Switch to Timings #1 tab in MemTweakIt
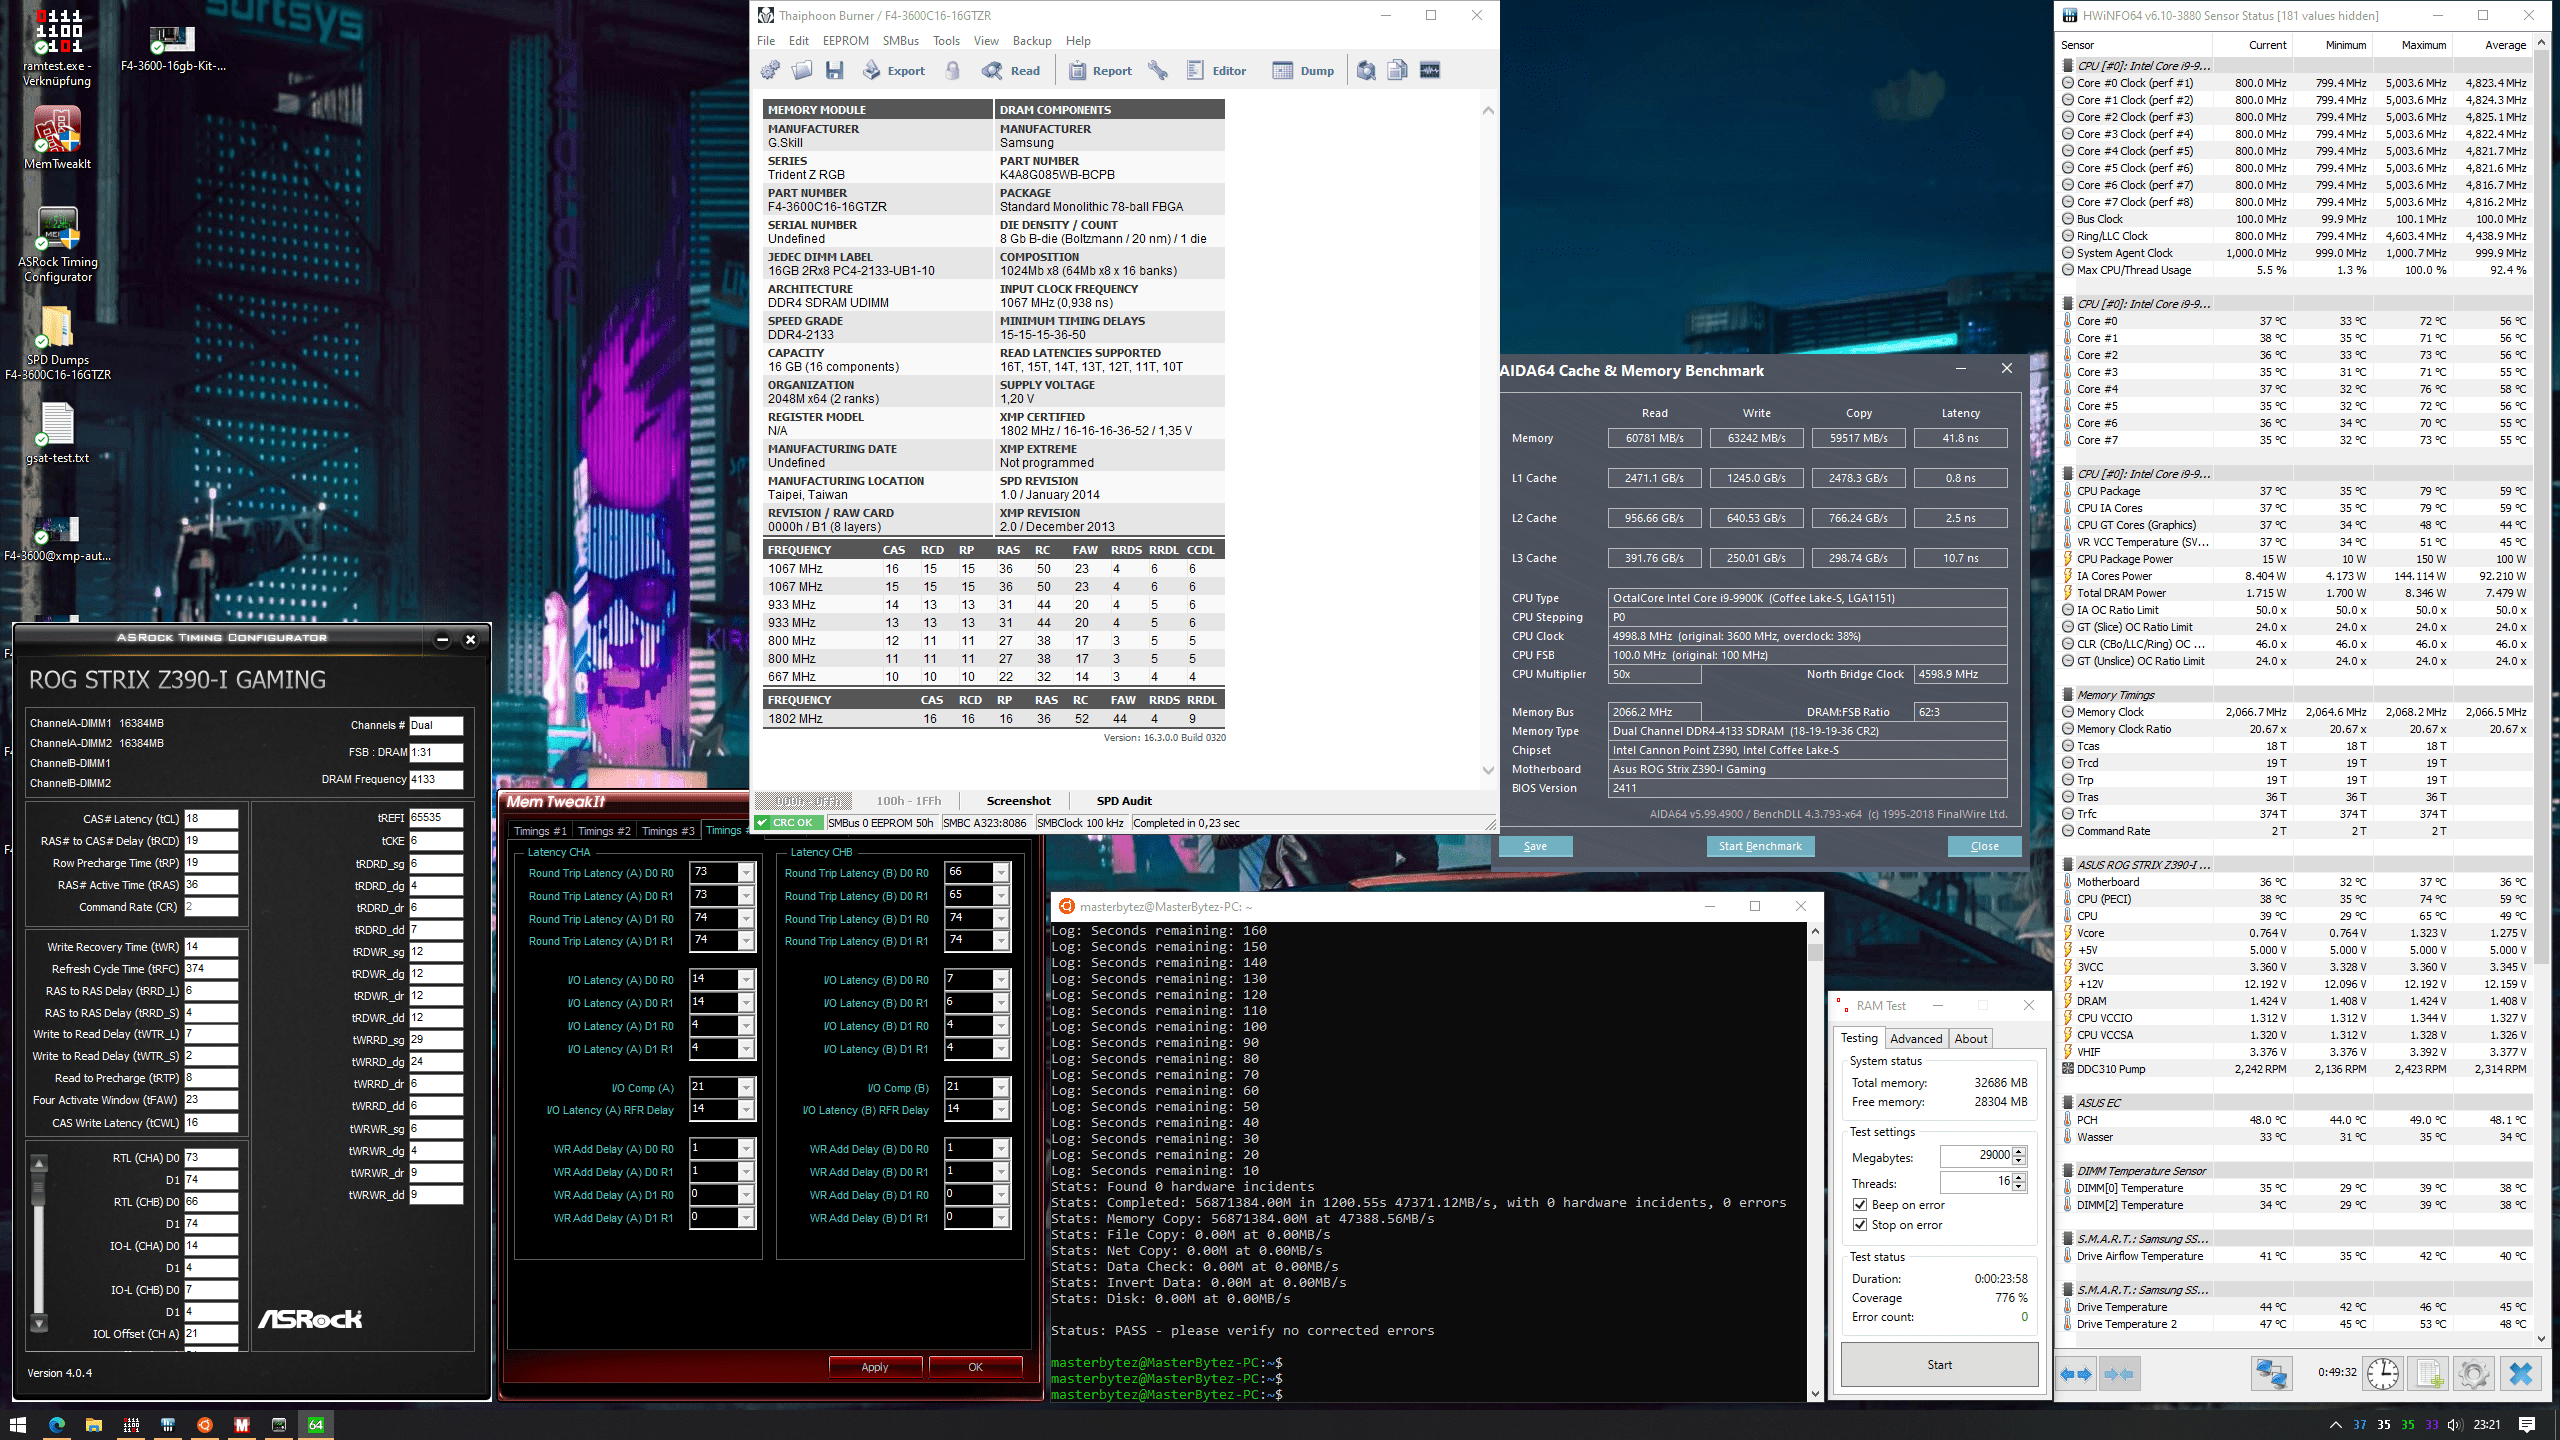The width and height of the screenshot is (2560, 1440). click(539, 831)
